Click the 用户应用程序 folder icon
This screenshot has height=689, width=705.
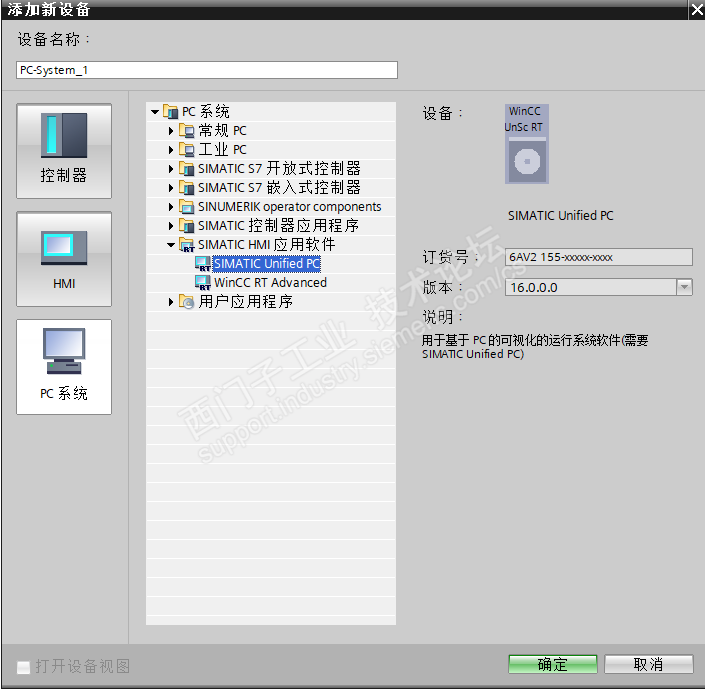pyautogui.click(x=187, y=301)
